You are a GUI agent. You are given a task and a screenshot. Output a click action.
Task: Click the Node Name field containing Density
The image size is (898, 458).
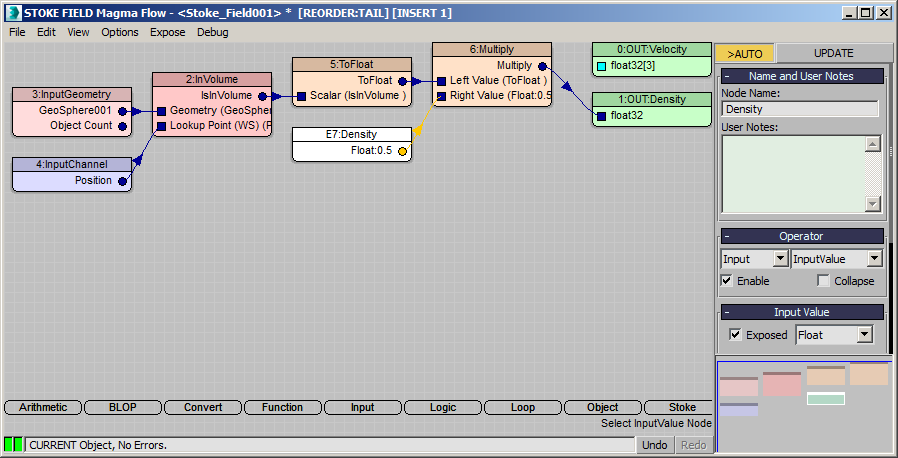pos(799,109)
